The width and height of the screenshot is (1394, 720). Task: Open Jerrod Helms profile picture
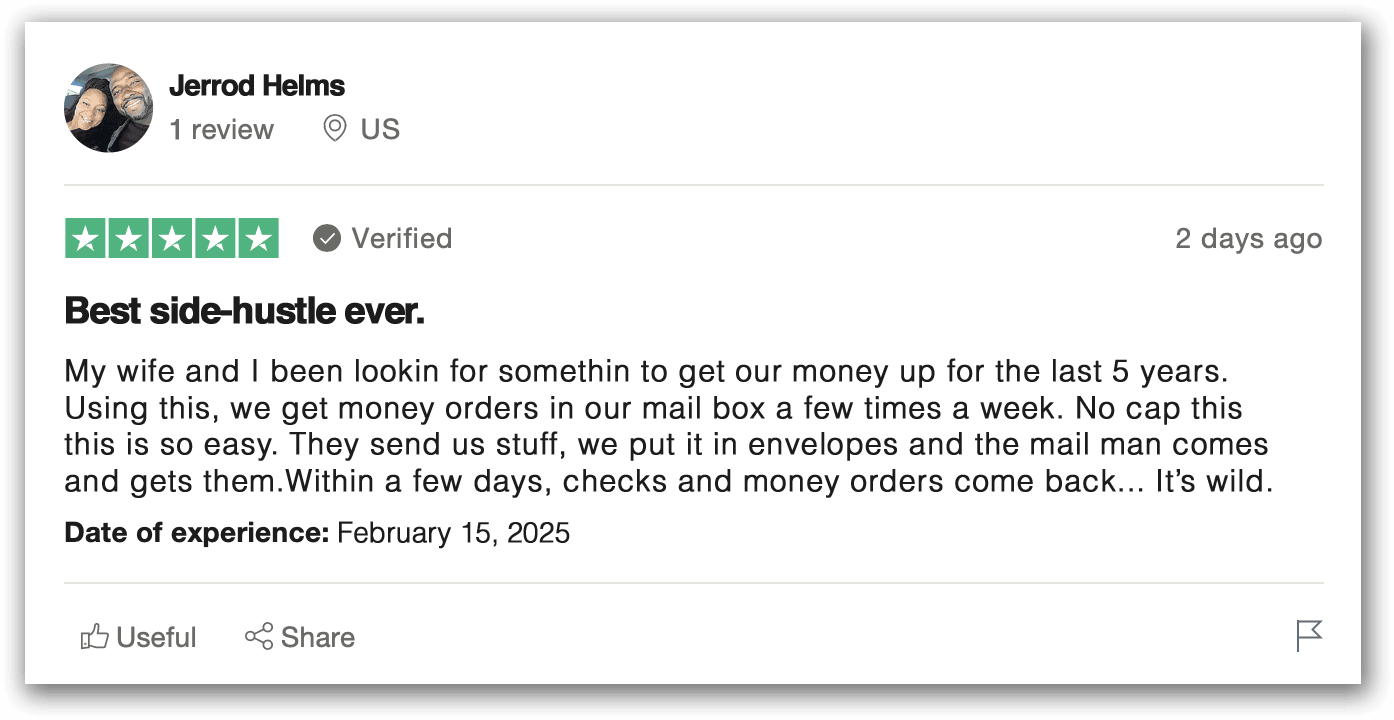(108, 108)
